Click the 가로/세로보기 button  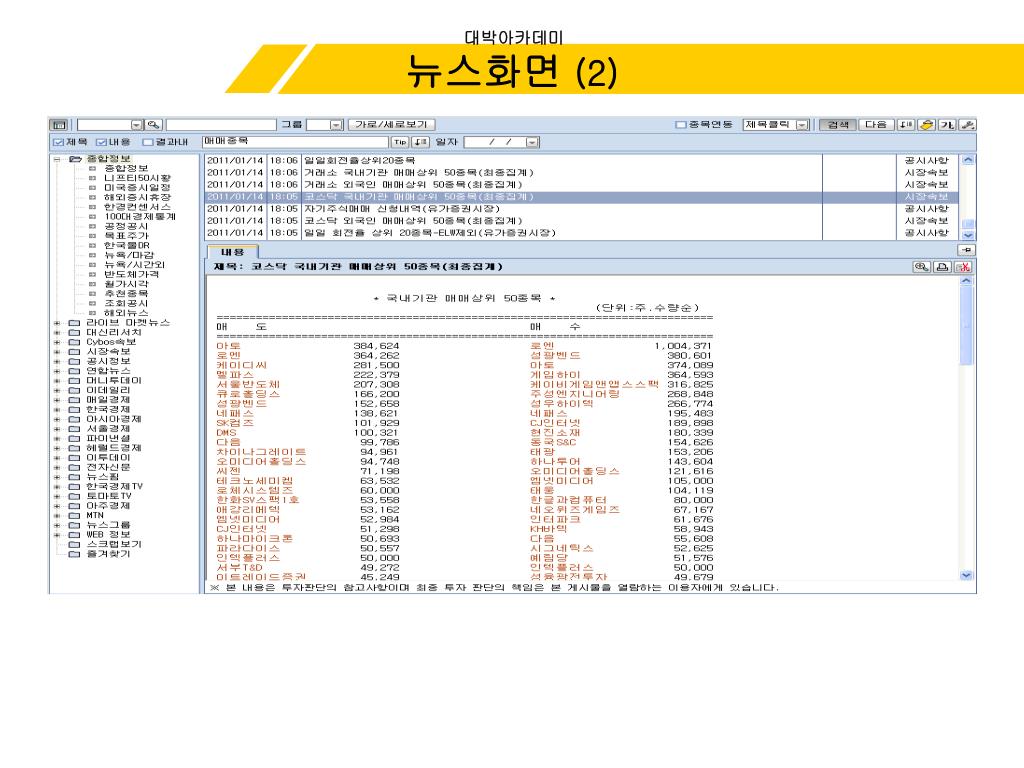point(391,125)
